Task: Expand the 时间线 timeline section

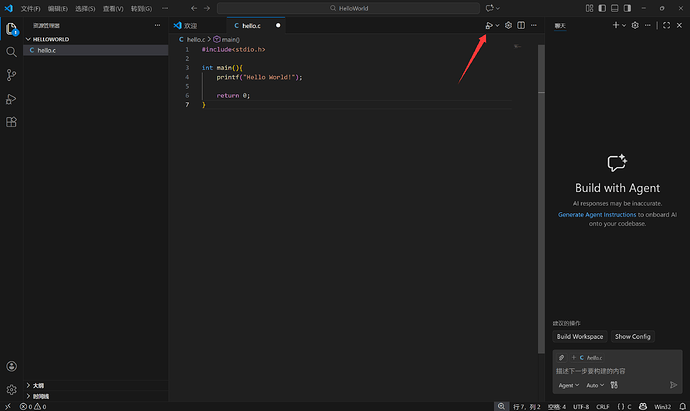Action: [95, 396]
